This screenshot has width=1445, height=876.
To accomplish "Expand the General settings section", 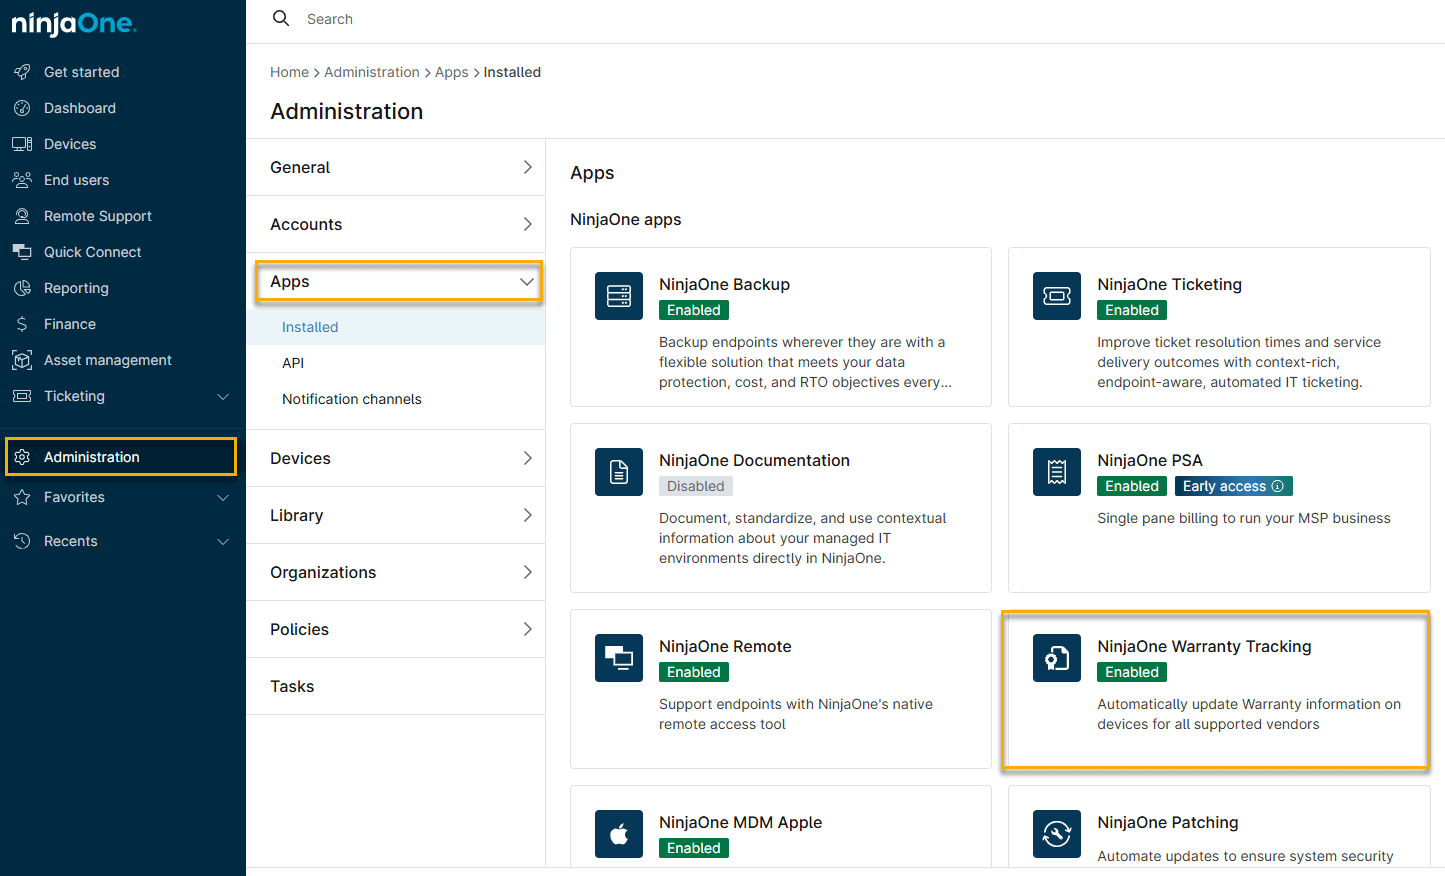I will [x=527, y=167].
